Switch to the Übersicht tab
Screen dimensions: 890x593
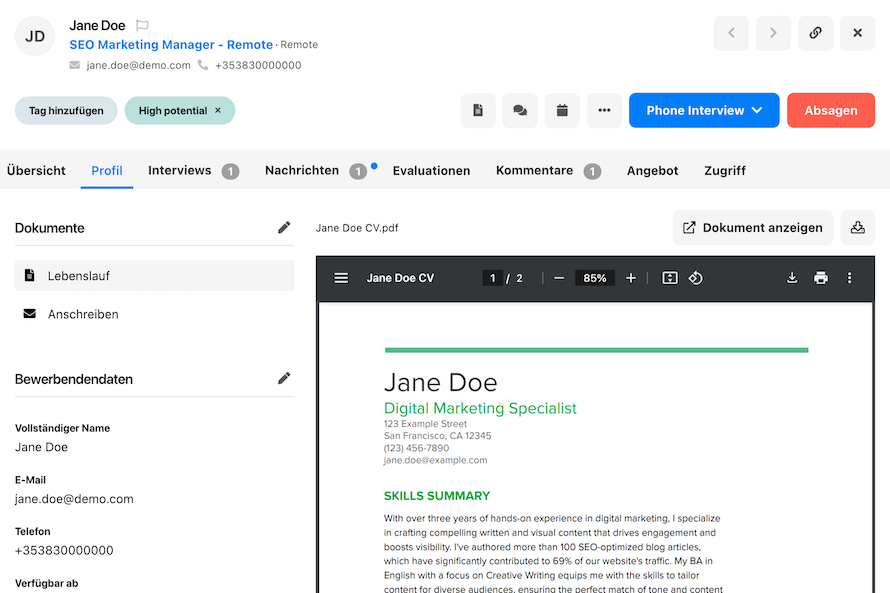click(36, 171)
